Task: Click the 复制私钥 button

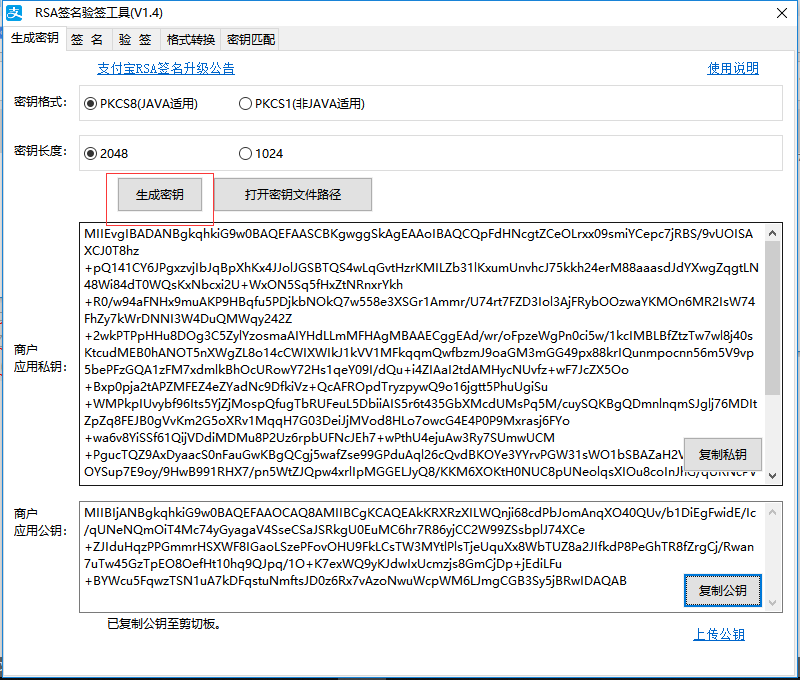Action: click(722, 454)
